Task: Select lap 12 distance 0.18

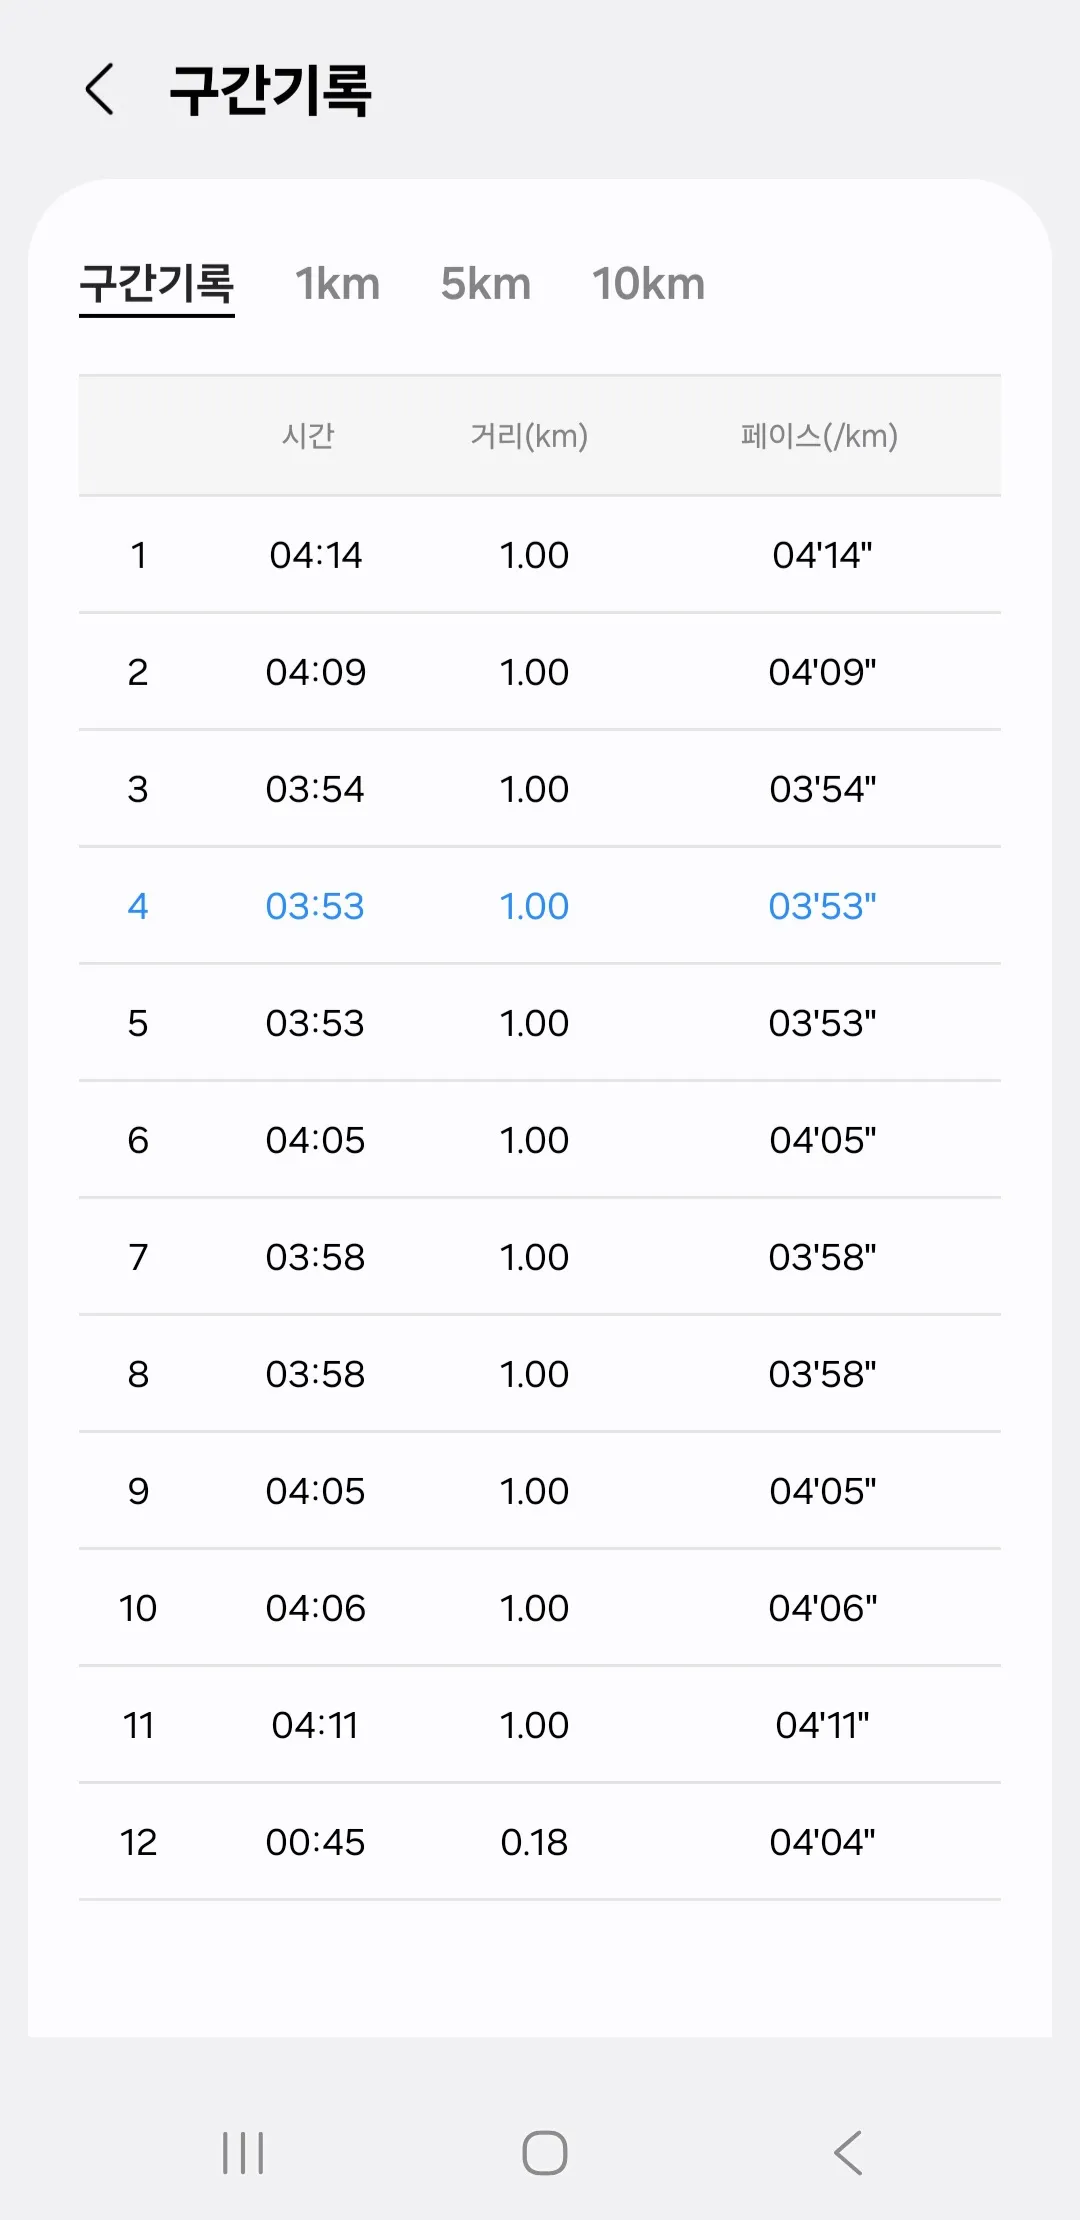Action: coord(534,1842)
